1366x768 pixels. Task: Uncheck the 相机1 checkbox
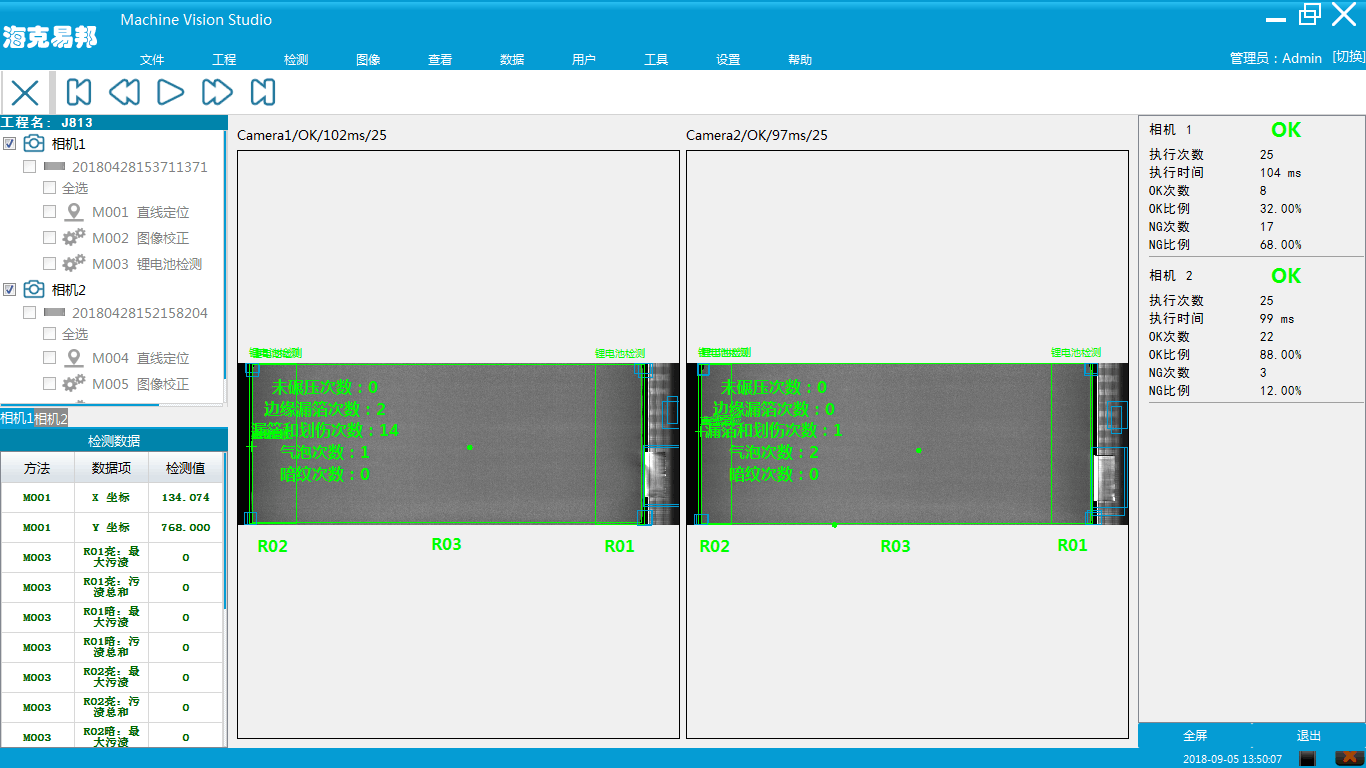coord(10,144)
